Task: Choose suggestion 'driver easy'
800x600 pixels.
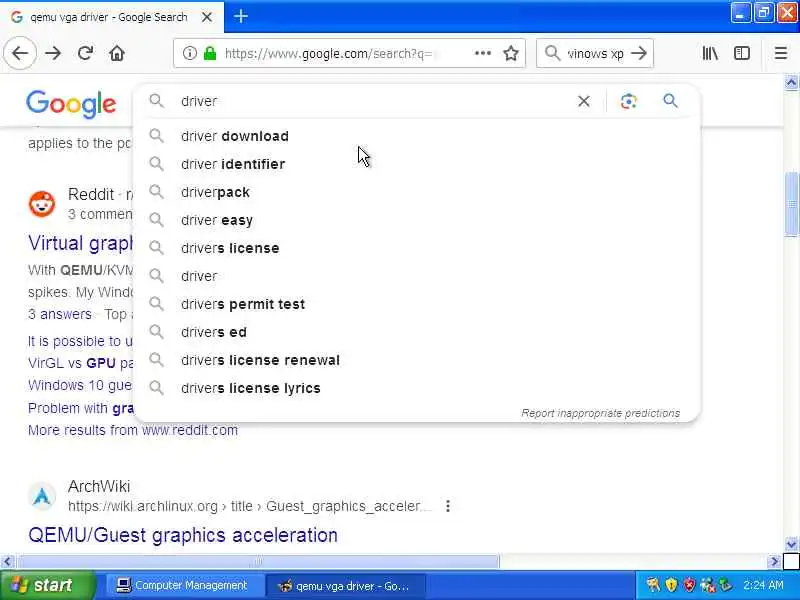Action: [416, 220]
